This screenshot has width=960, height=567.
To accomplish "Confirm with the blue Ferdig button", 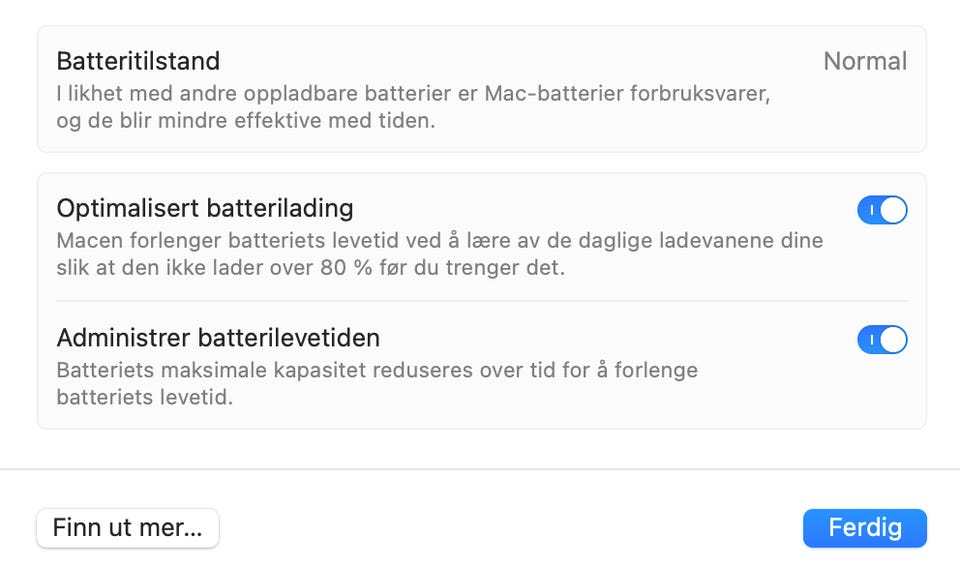I will [x=864, y=528].
